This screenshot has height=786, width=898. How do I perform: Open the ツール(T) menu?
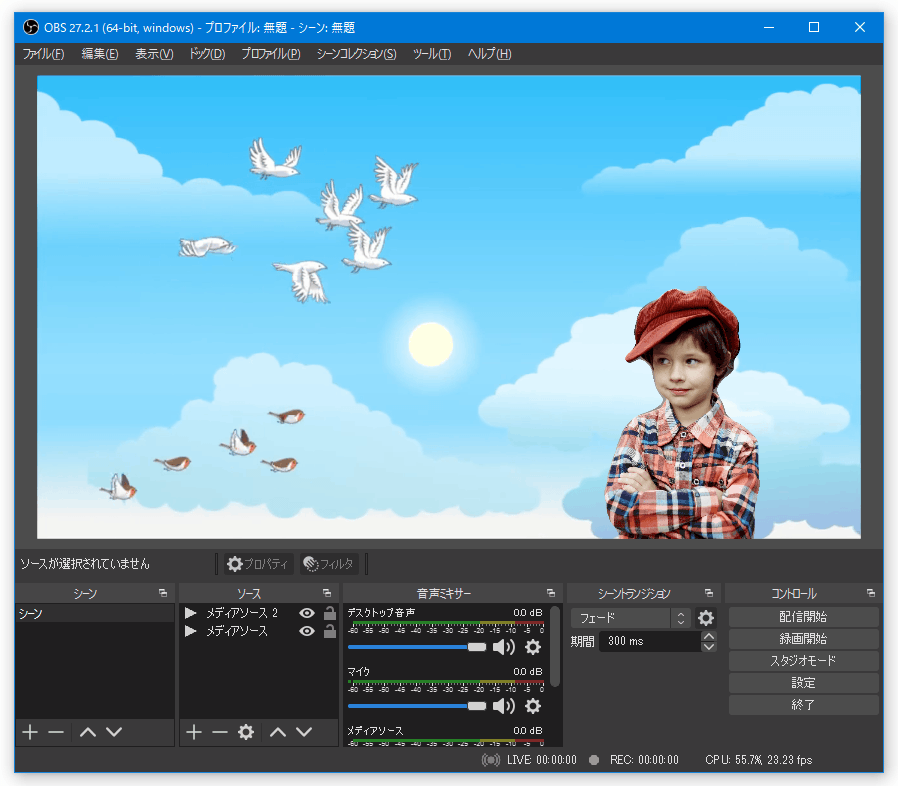point(432,54)
